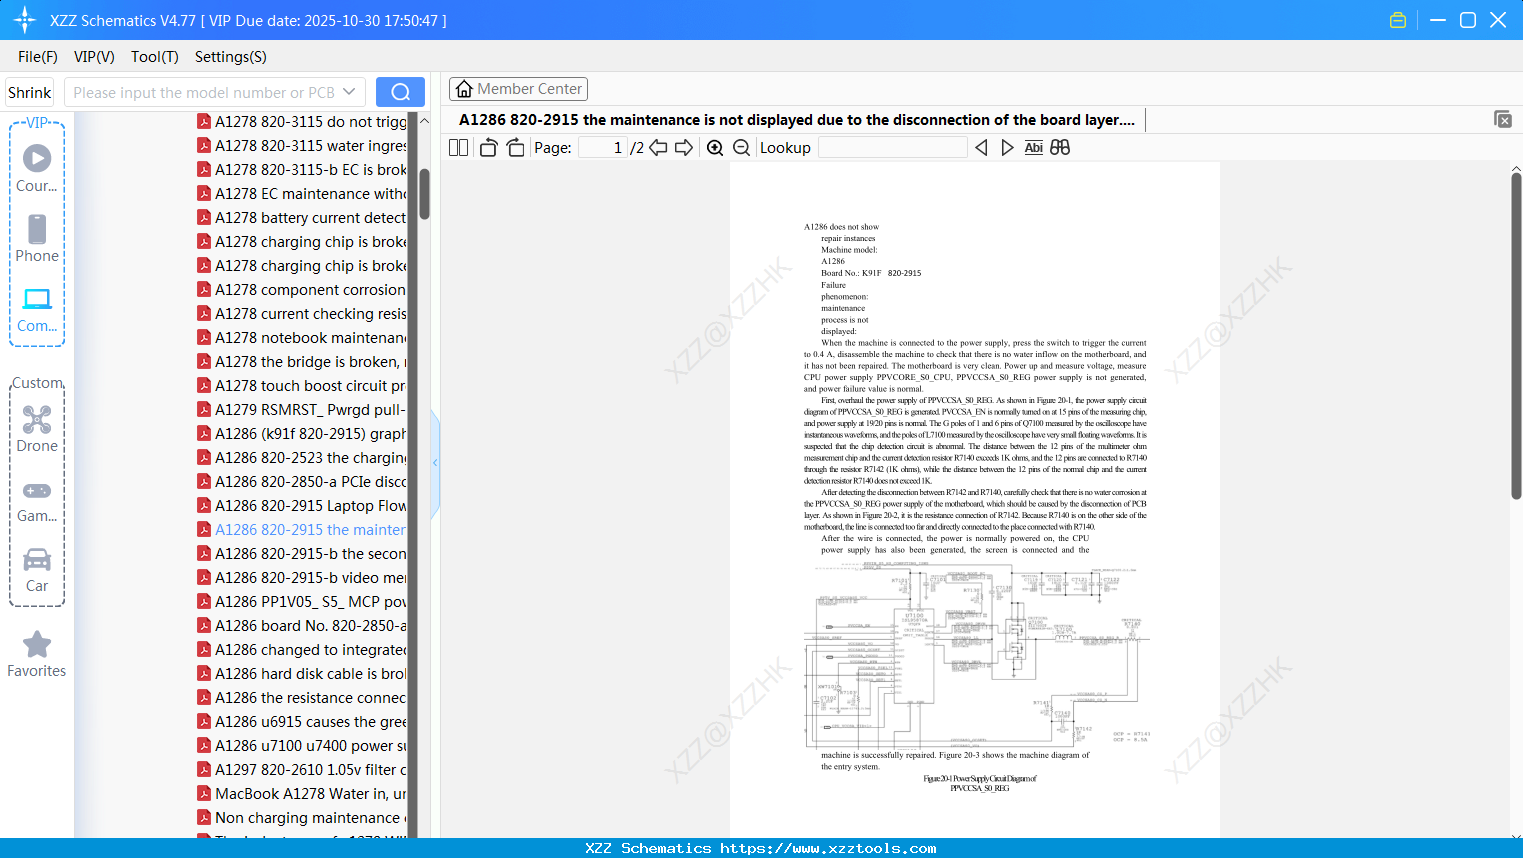Open 'A1286 hard disk cable is bro' file
Image resolution: width=1523 pixels, height=858 pixels.
click(302, 674)
